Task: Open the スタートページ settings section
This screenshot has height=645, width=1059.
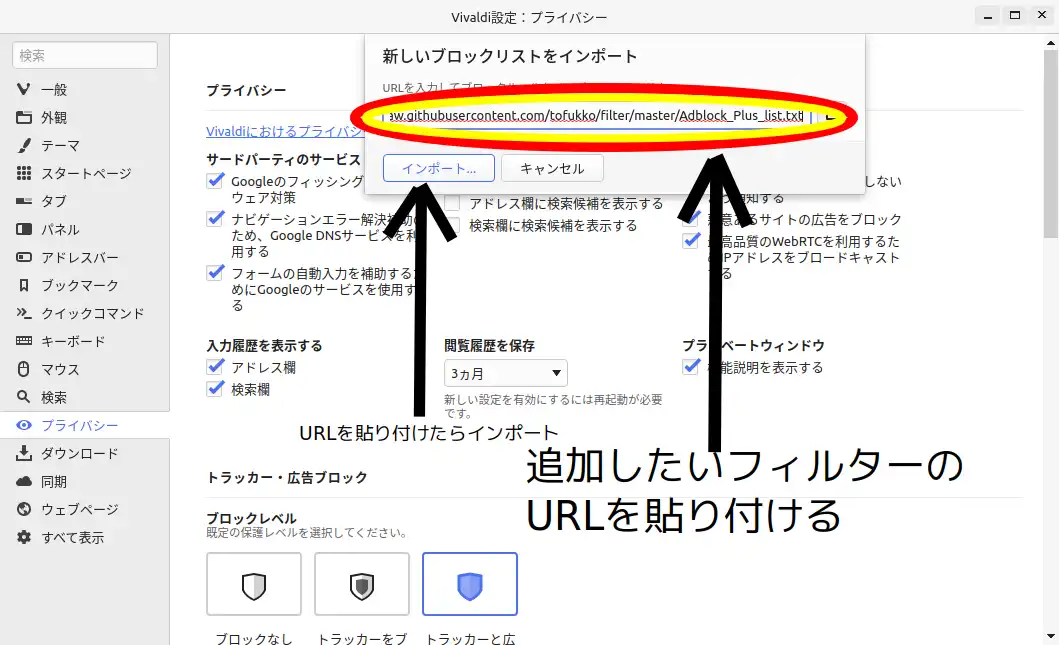Action: [84, 174]
